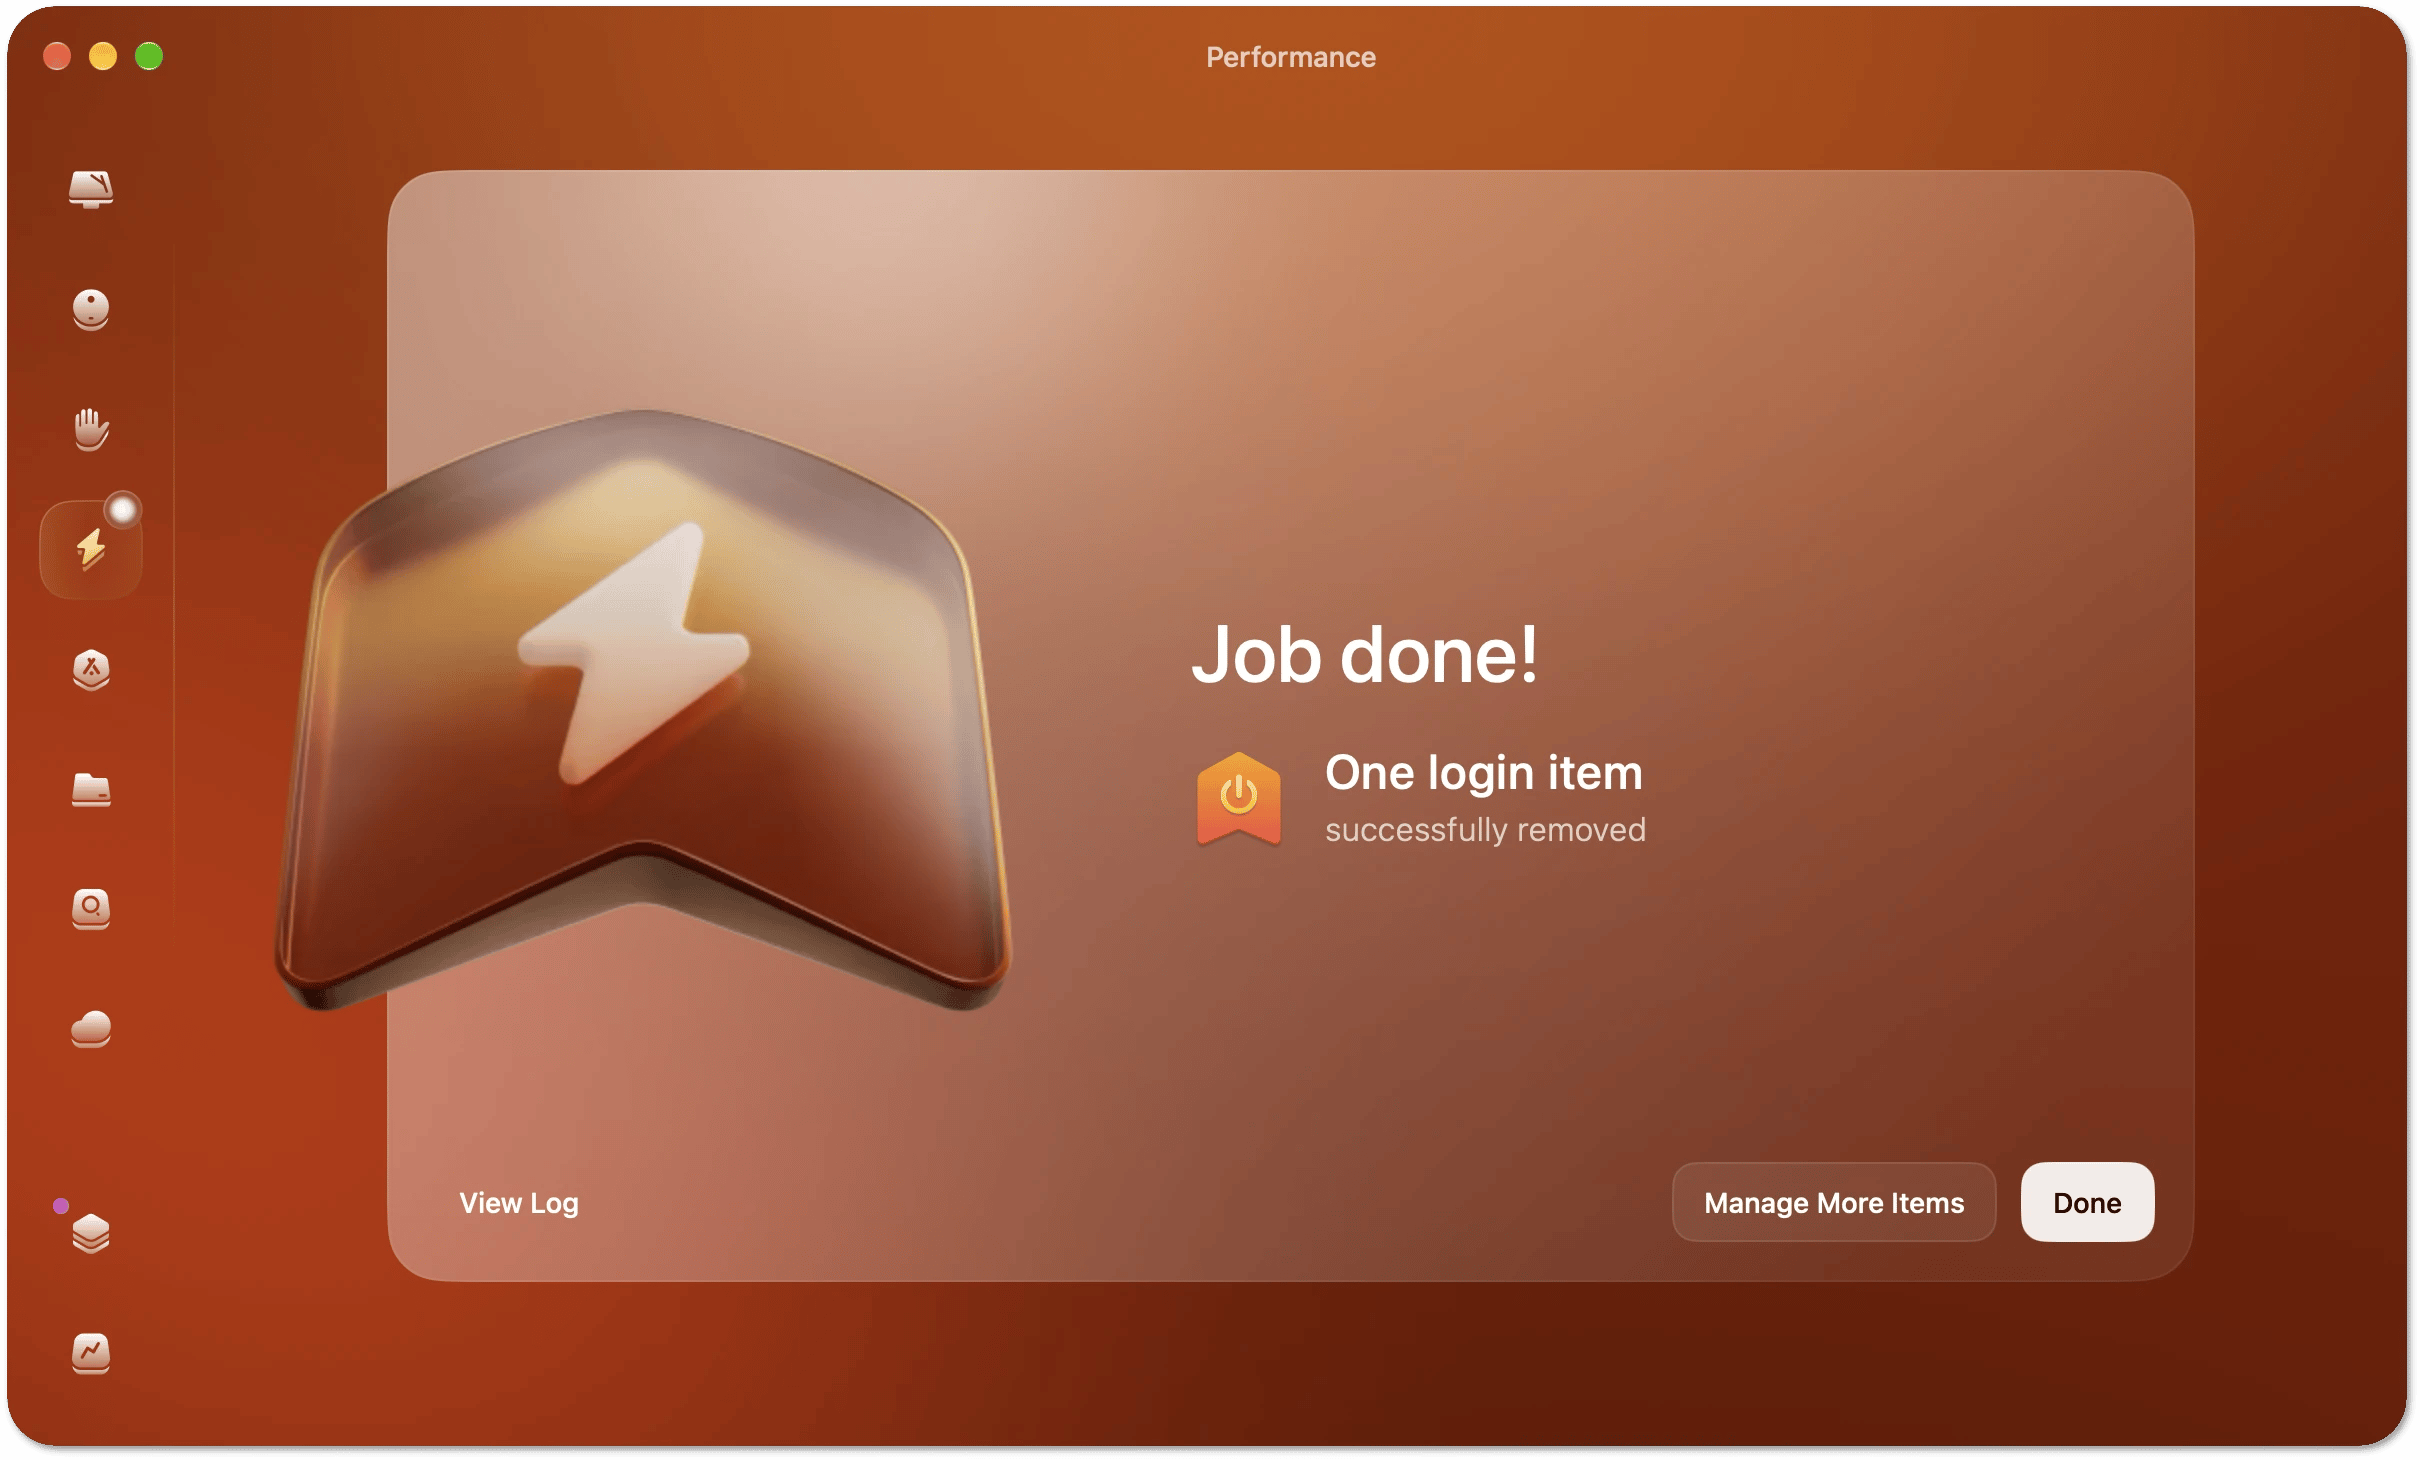
Task: Open the View Log link
Action: tap(519, 1203)
